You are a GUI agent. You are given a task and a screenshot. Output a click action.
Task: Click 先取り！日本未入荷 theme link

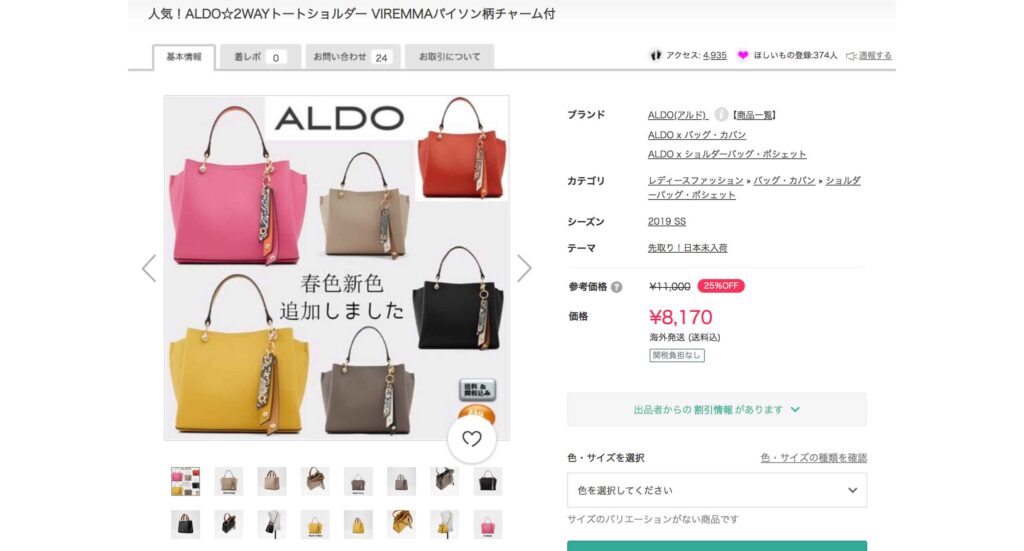[x=687, y=247]
